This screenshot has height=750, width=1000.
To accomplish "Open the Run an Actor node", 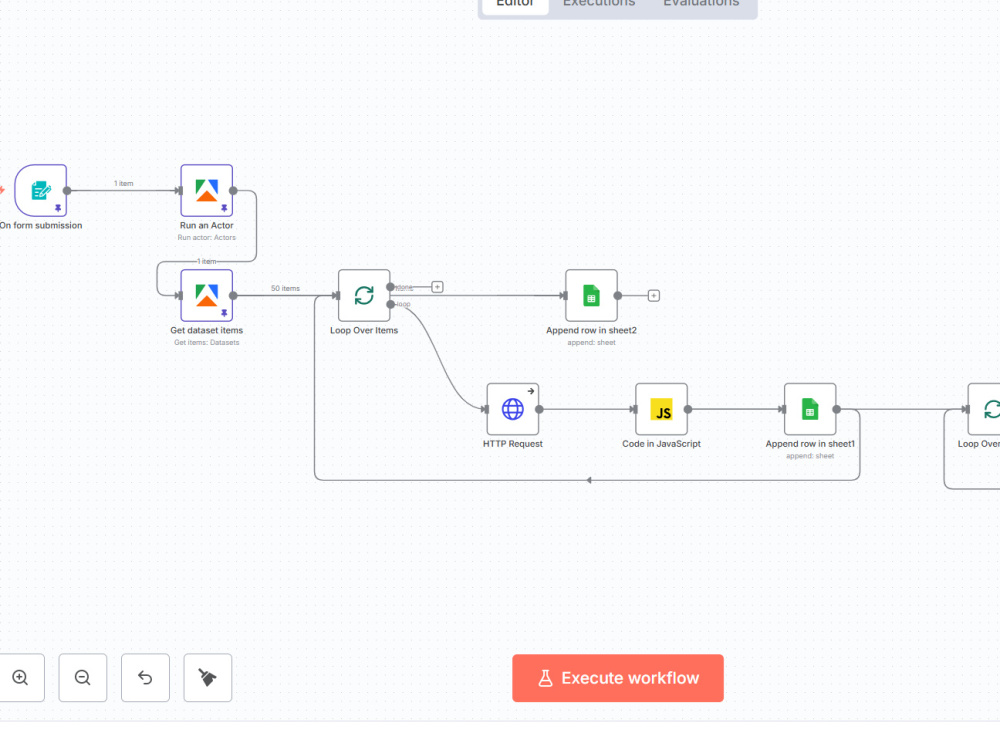I will (x=207, y=191).
